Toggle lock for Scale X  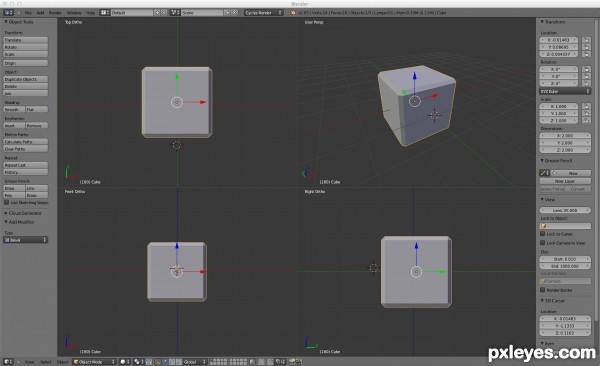[x=586, y=106]
